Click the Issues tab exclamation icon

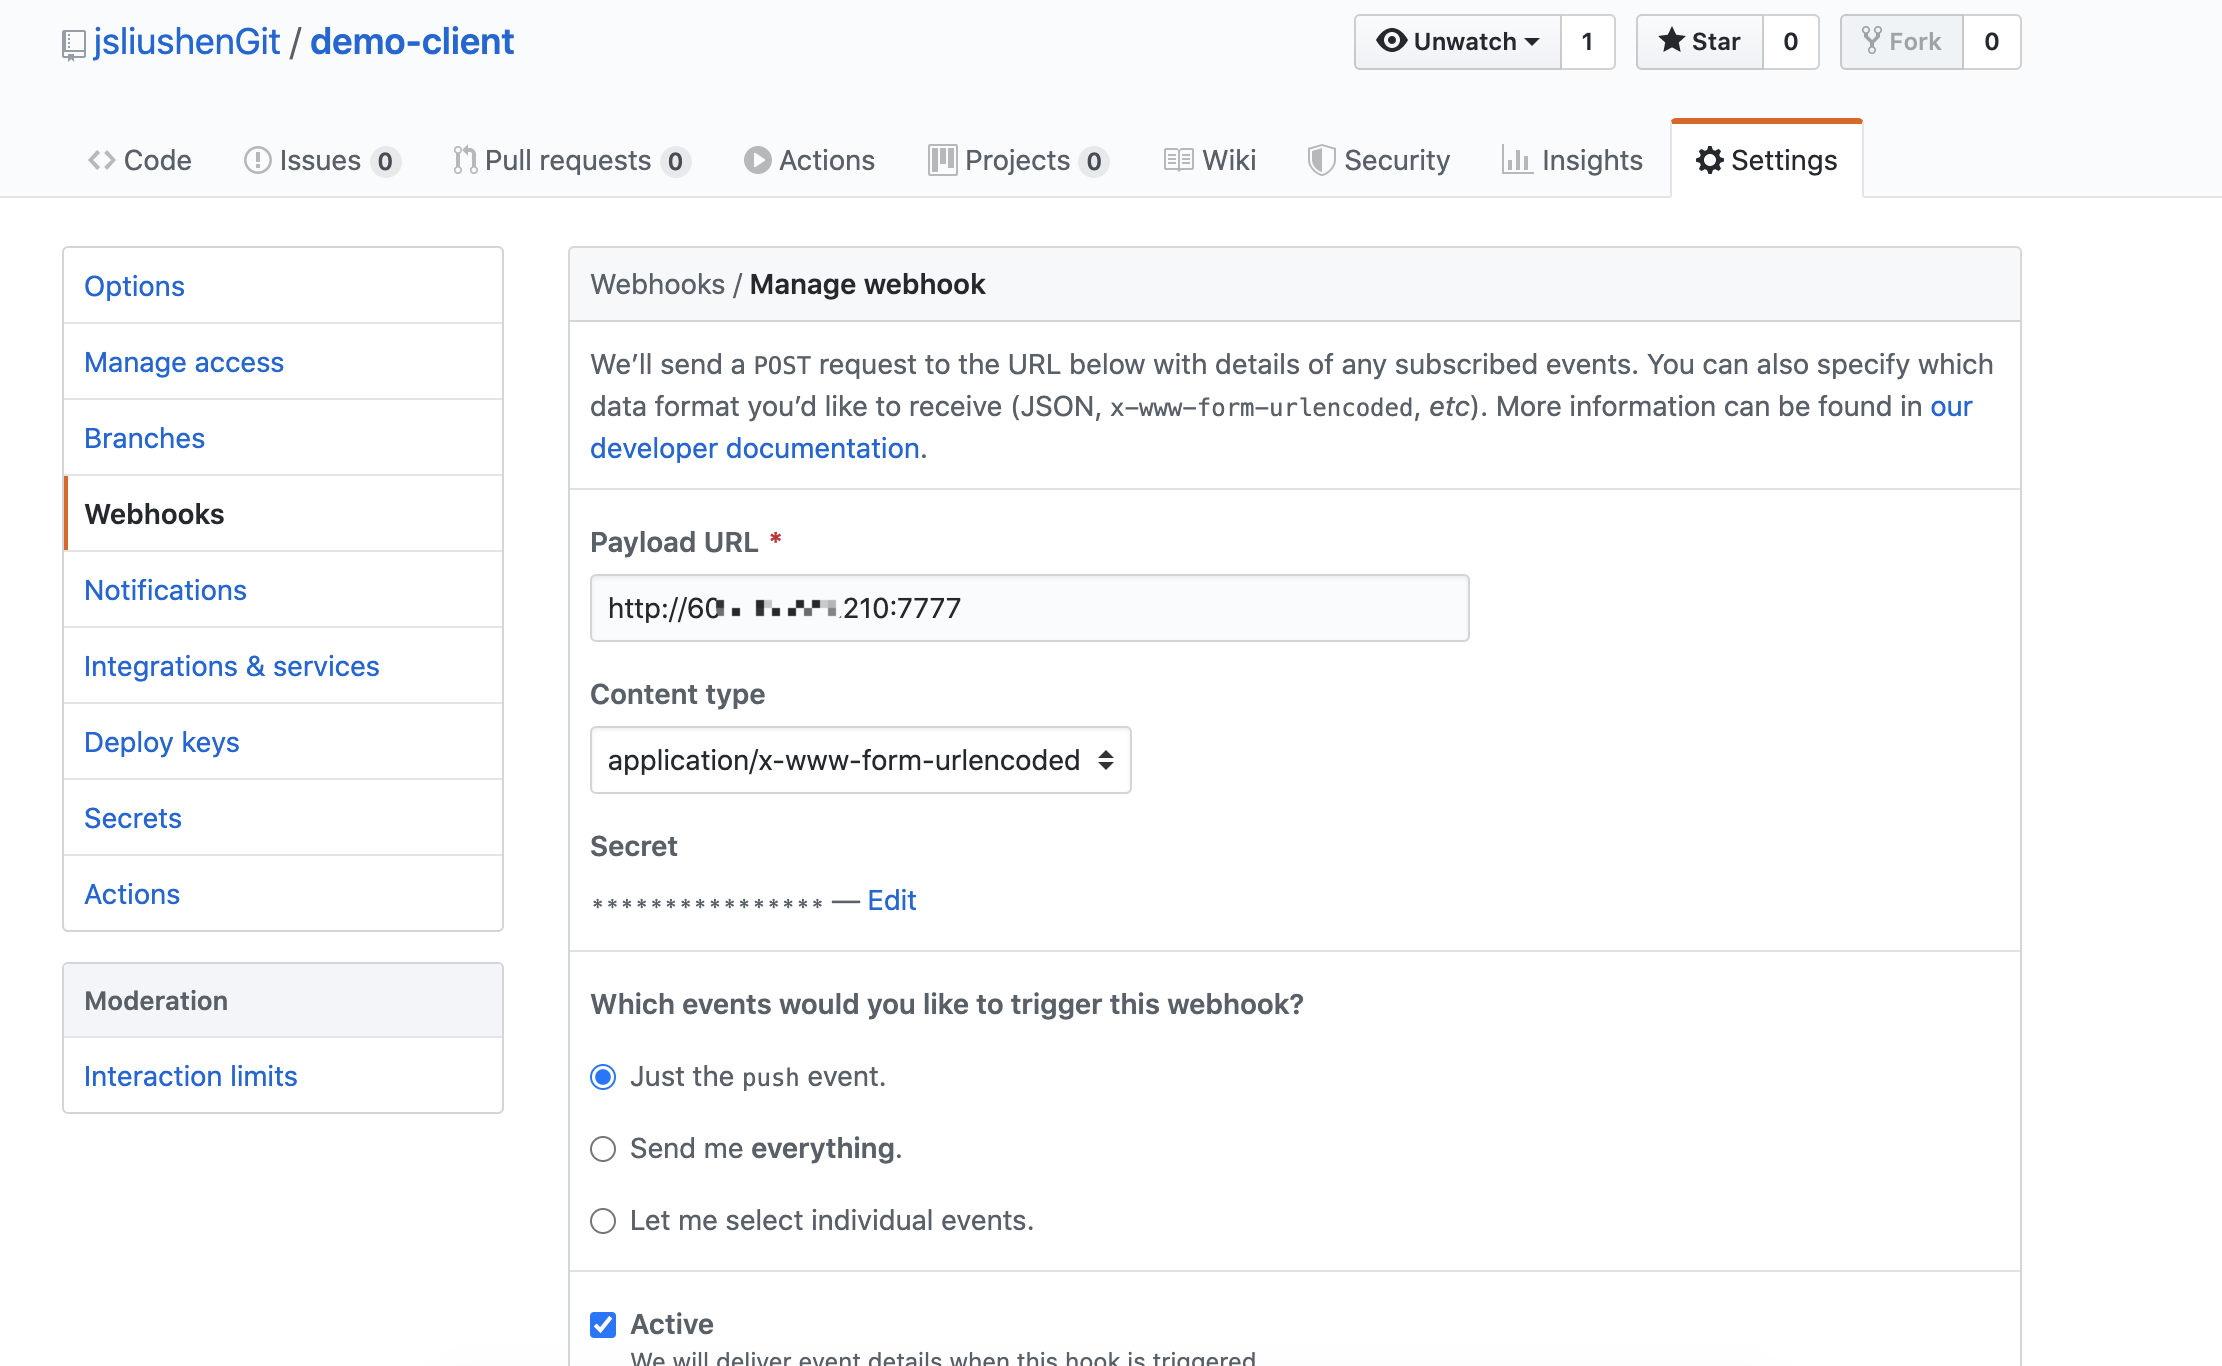click(x=257, y=160)
